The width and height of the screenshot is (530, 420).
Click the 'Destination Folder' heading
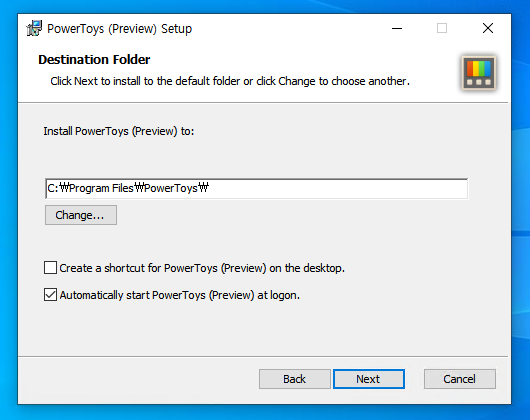[x=94, y=59]
